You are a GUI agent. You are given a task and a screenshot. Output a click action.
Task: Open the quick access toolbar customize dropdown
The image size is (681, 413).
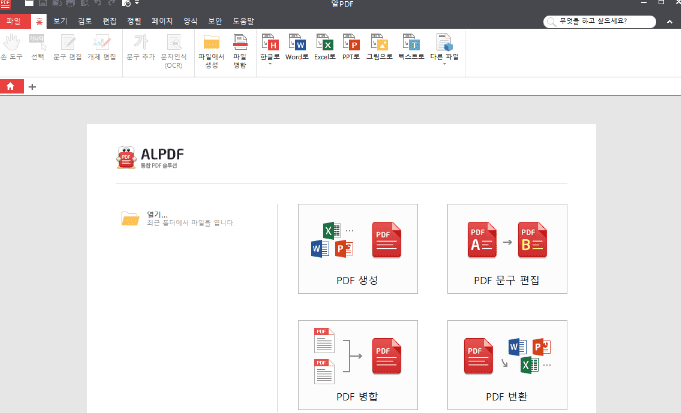[x=137, y=3]
